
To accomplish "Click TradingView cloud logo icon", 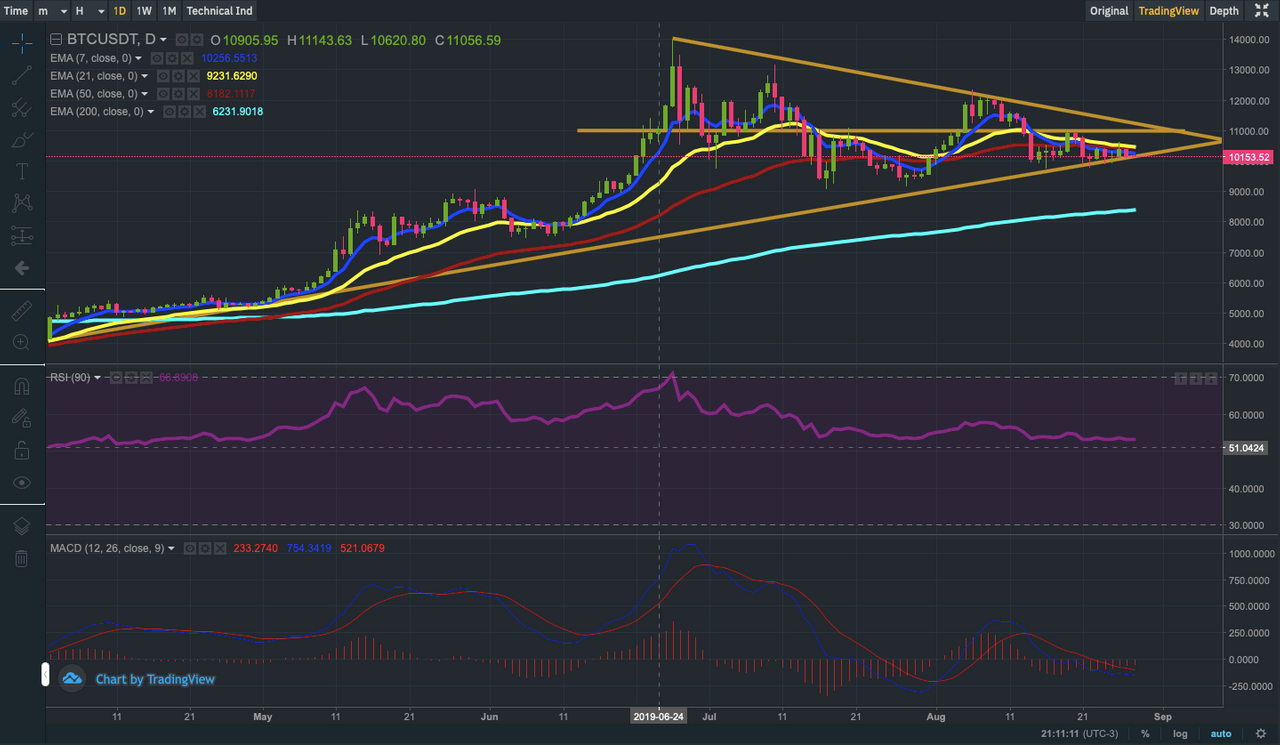I will [72, 679].
